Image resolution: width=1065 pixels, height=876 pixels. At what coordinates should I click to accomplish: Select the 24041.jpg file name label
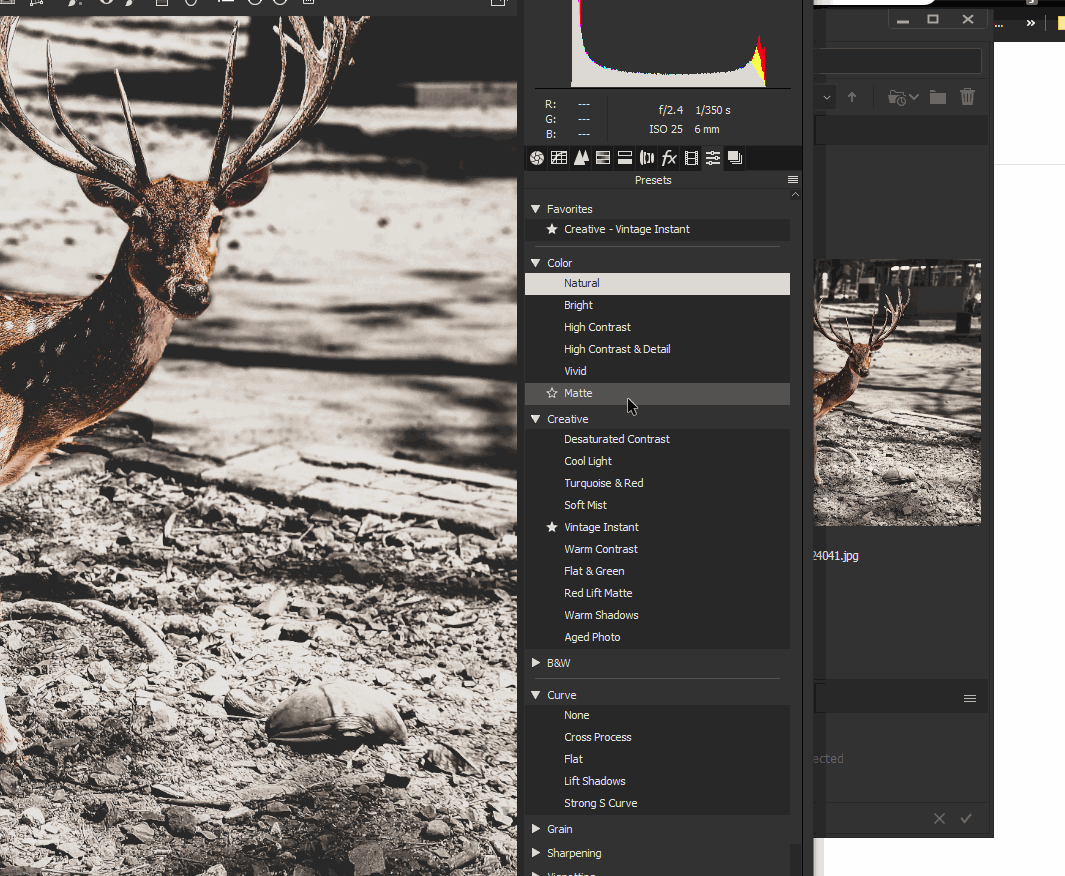click(836, 556)
